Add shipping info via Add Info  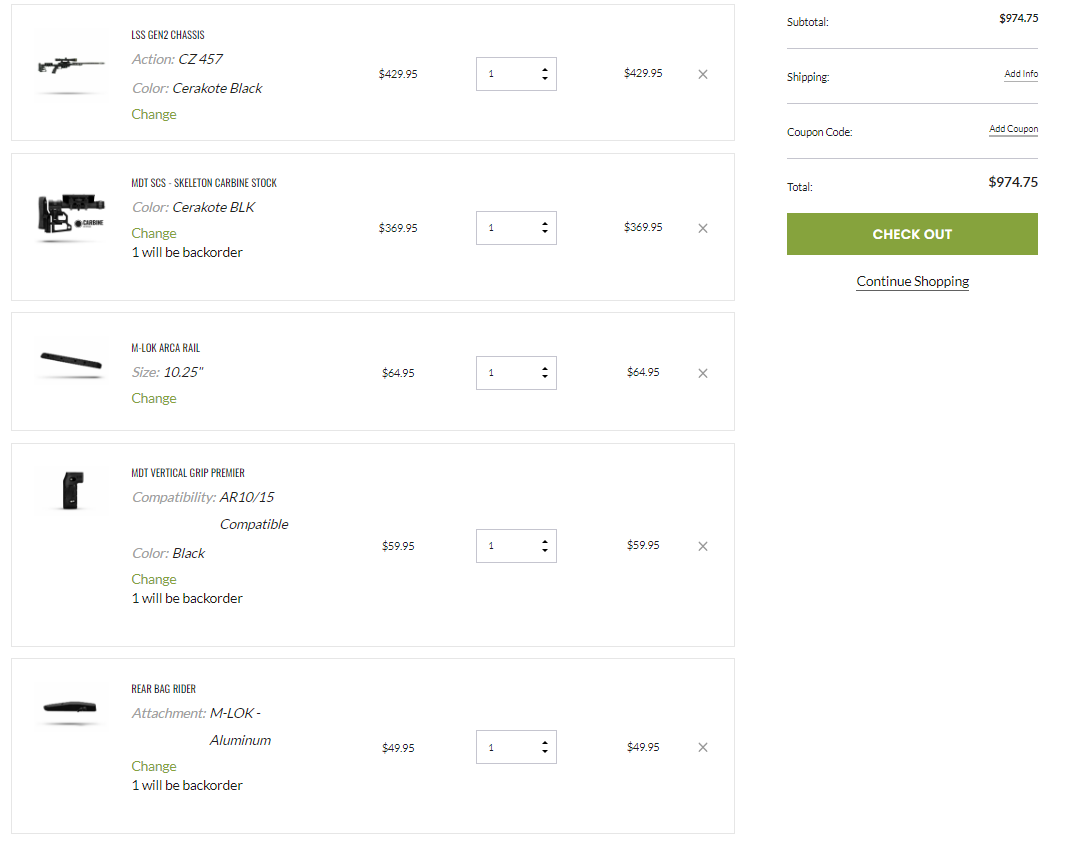[x=1021, y=74]
